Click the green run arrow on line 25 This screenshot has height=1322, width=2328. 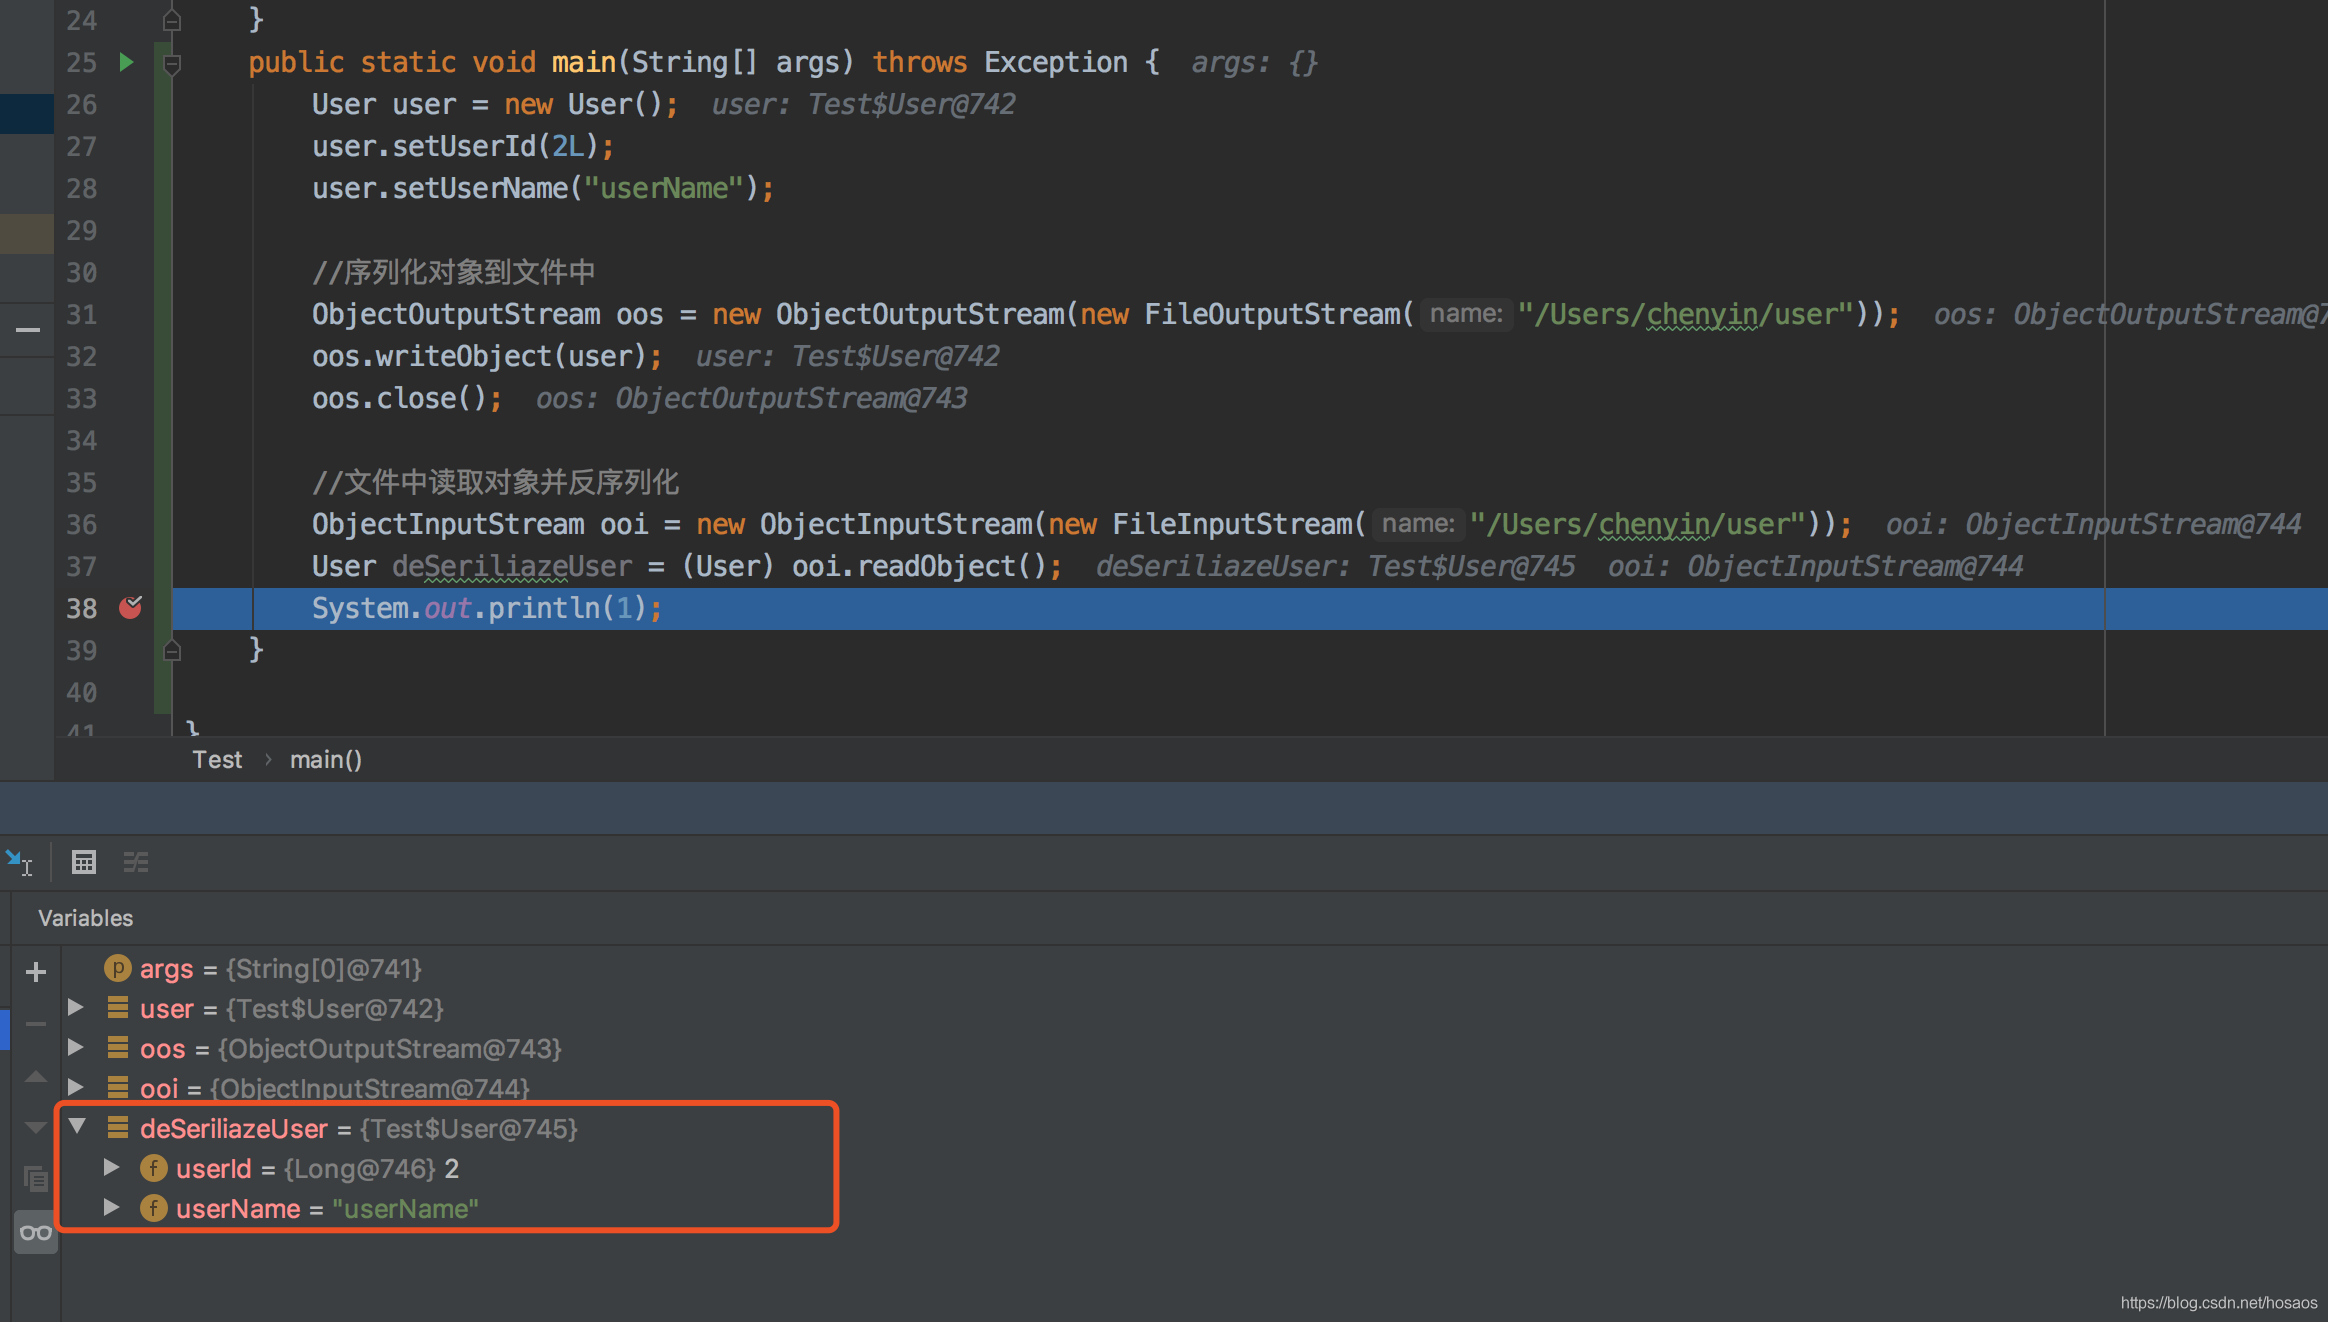tap(126, 62)
